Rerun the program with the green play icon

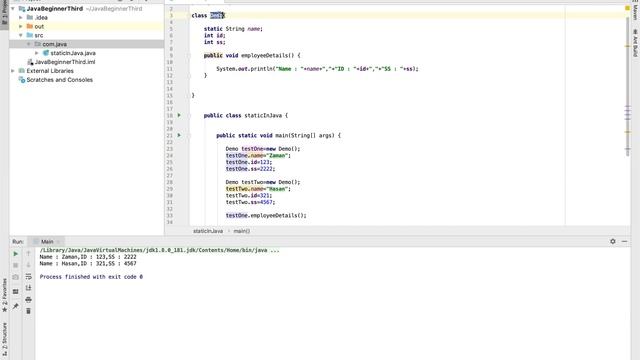(x=16, y=254)
